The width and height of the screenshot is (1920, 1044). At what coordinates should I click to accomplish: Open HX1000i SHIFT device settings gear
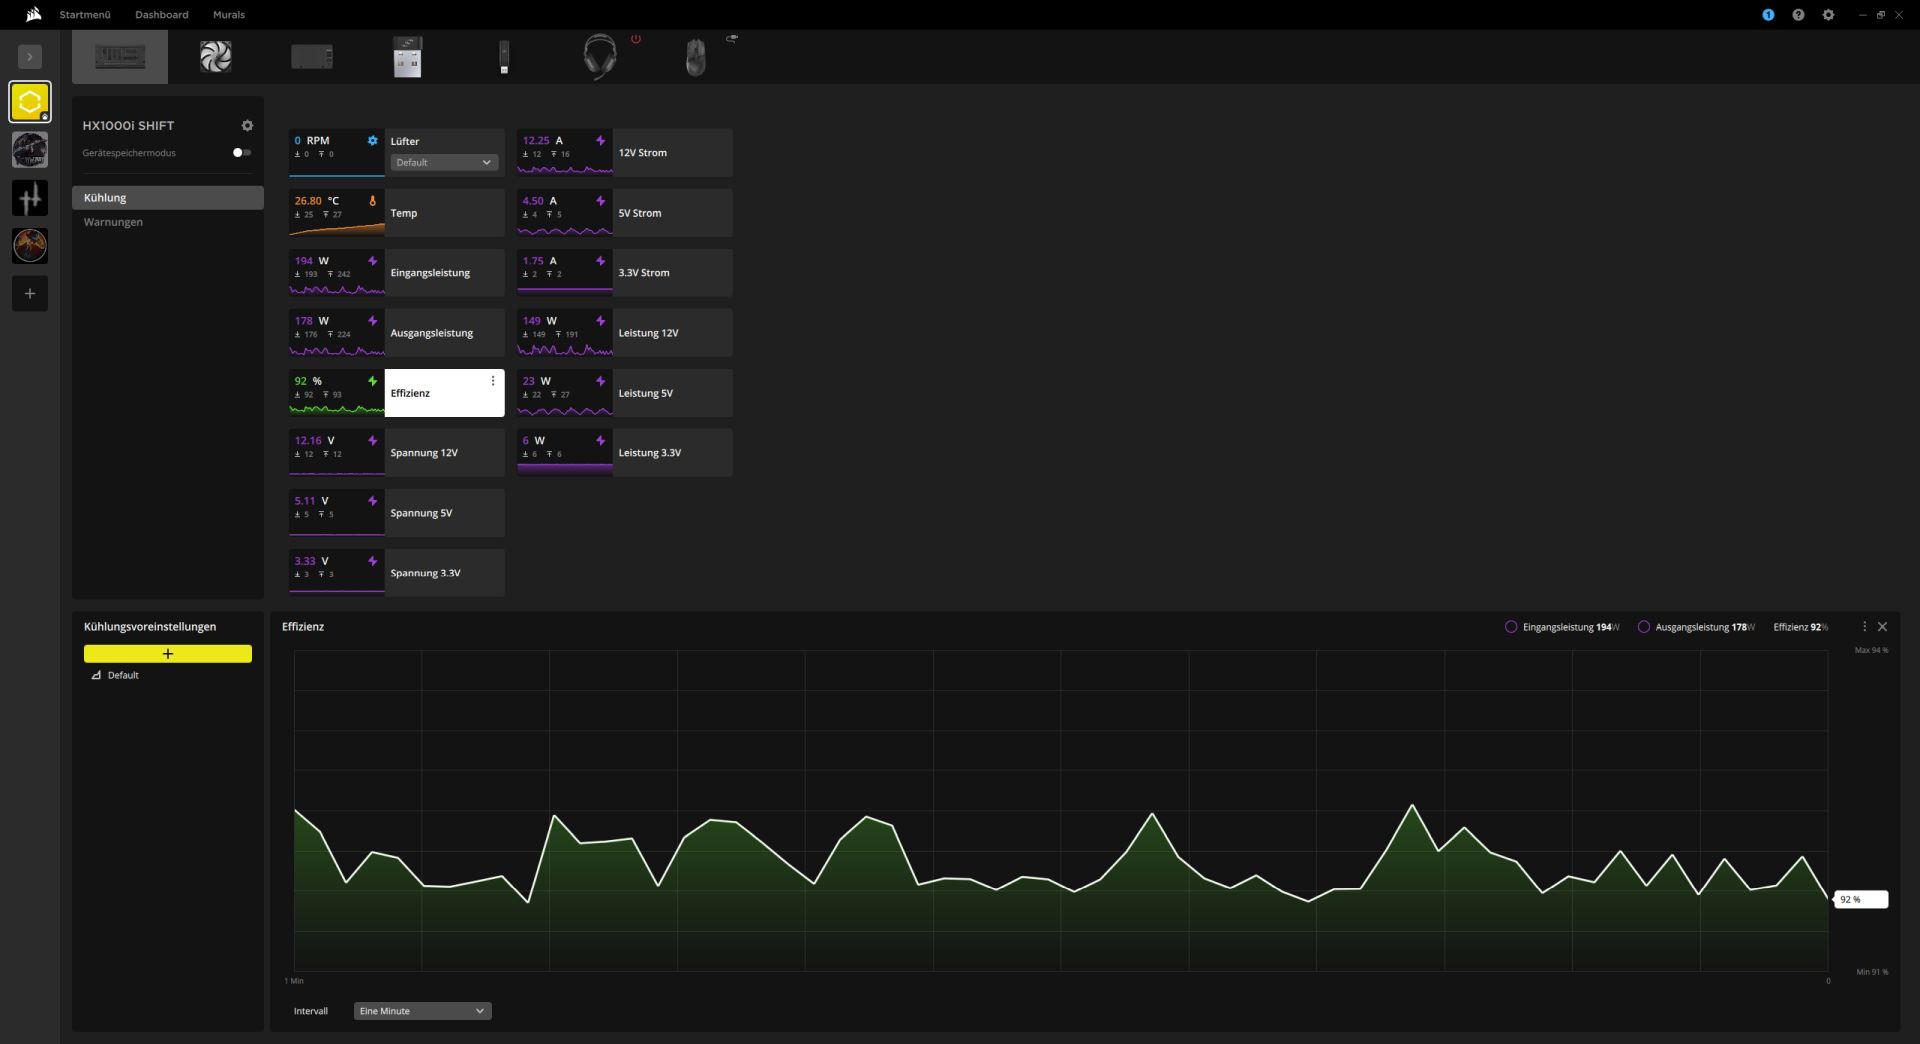(247, 126)
